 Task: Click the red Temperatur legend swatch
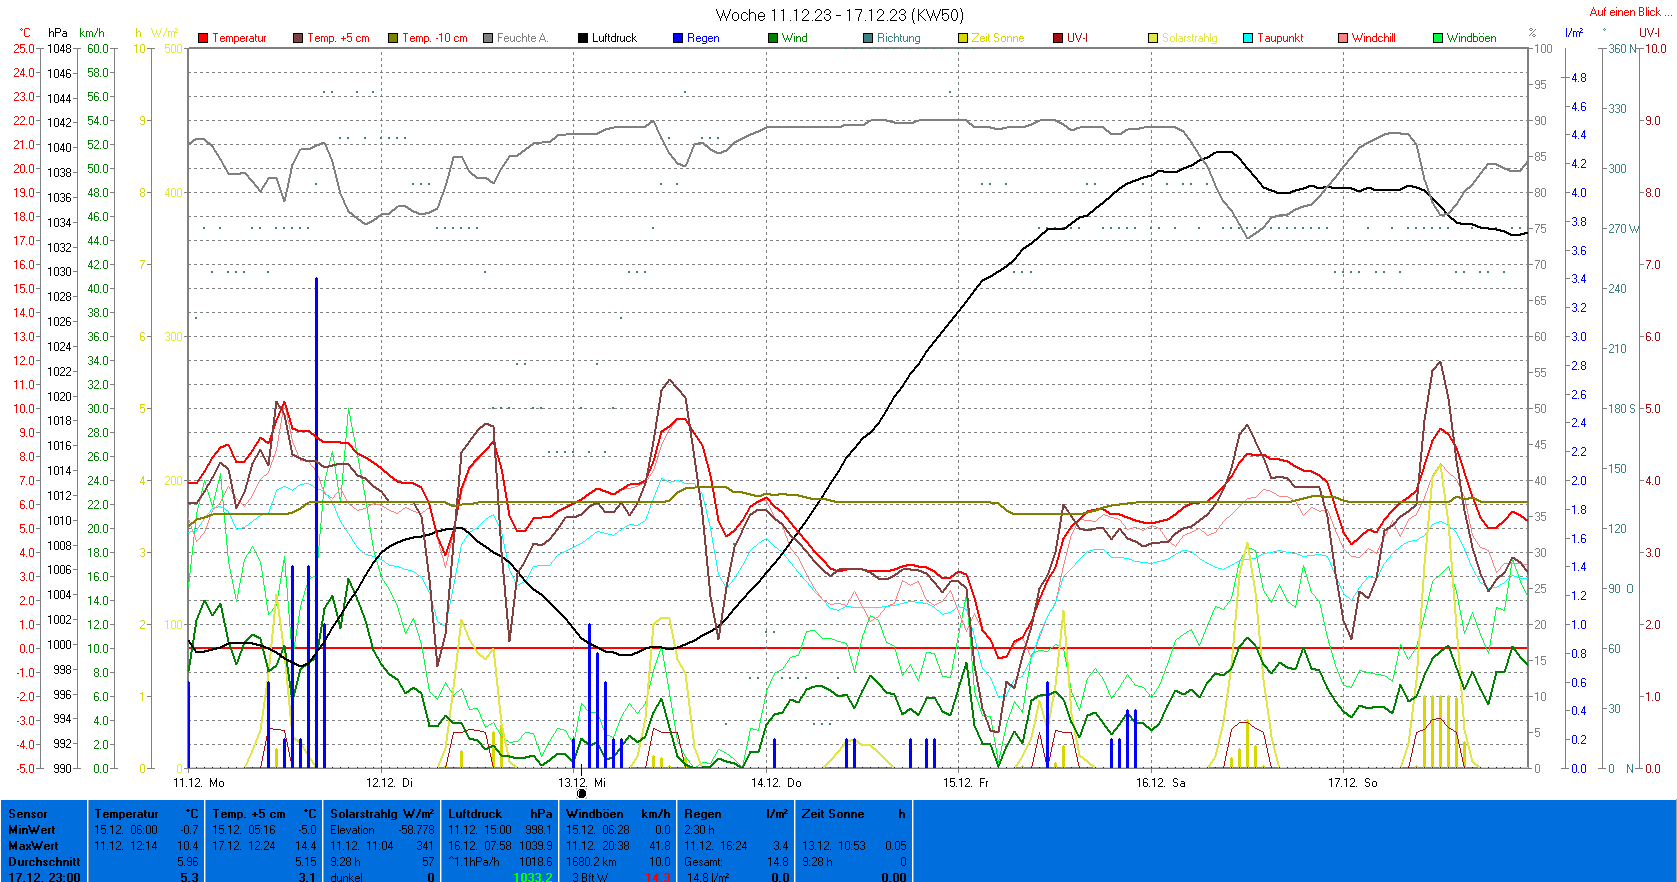[x=203, y=38]
